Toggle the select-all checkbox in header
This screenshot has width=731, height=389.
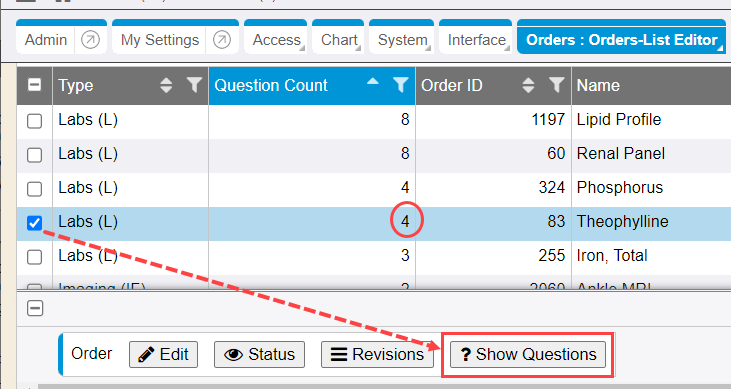click(34, 85)
